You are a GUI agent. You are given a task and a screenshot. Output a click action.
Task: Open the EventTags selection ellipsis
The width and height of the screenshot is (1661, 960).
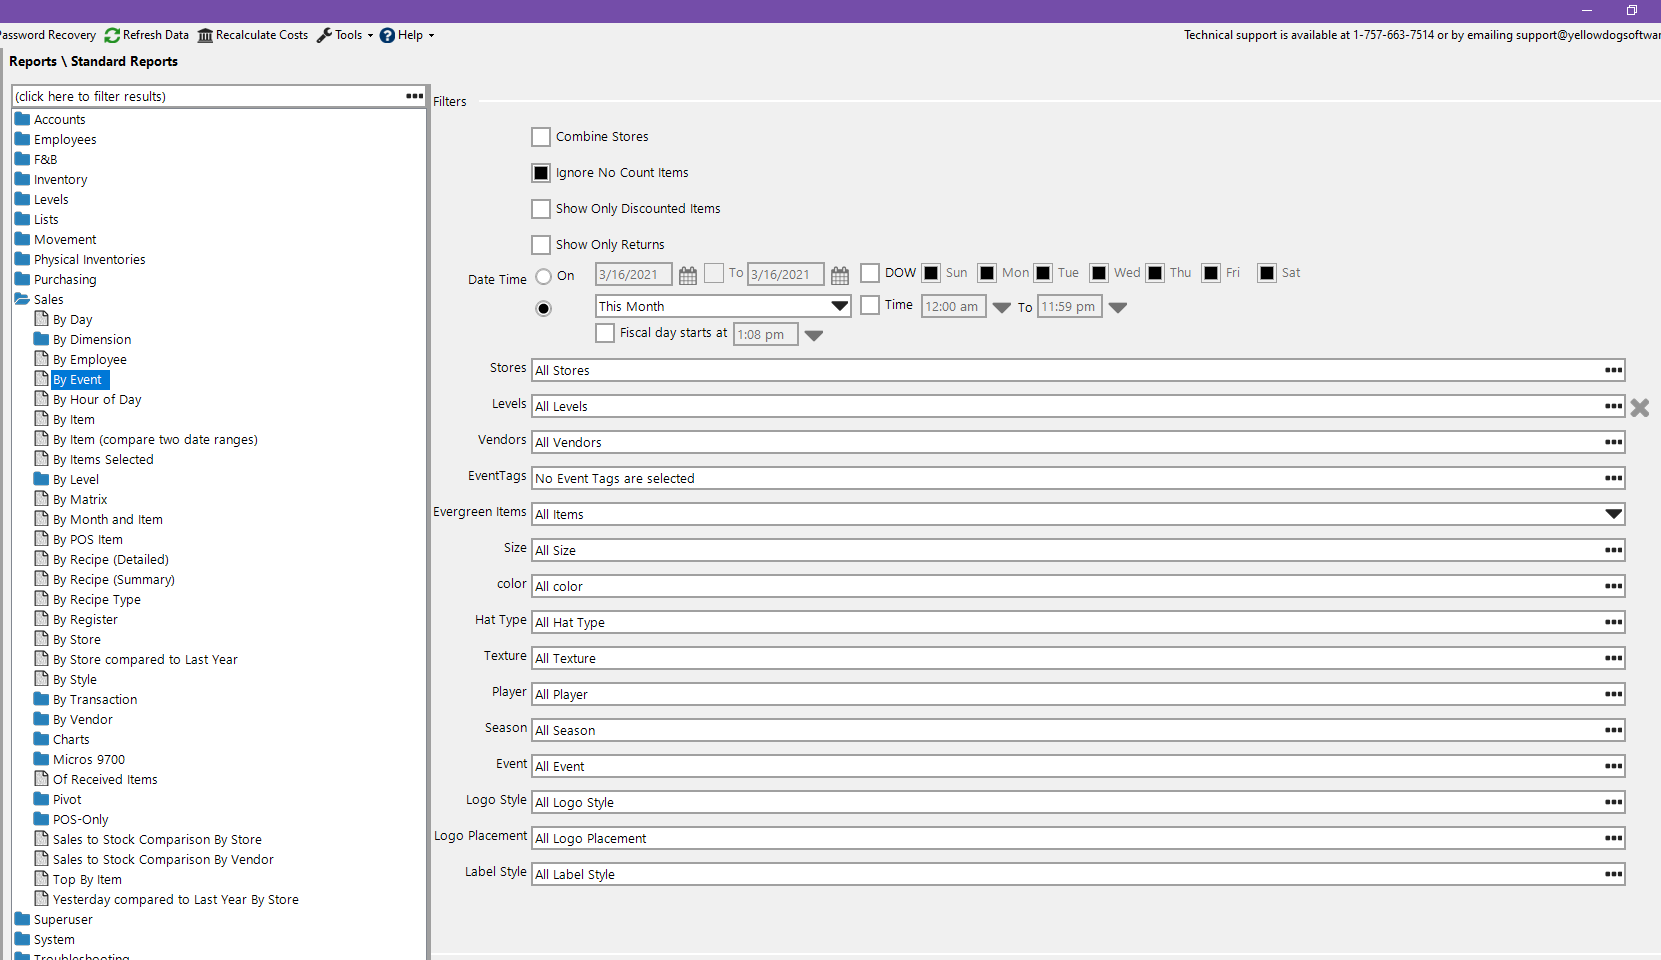click(x=1614, y=478)
